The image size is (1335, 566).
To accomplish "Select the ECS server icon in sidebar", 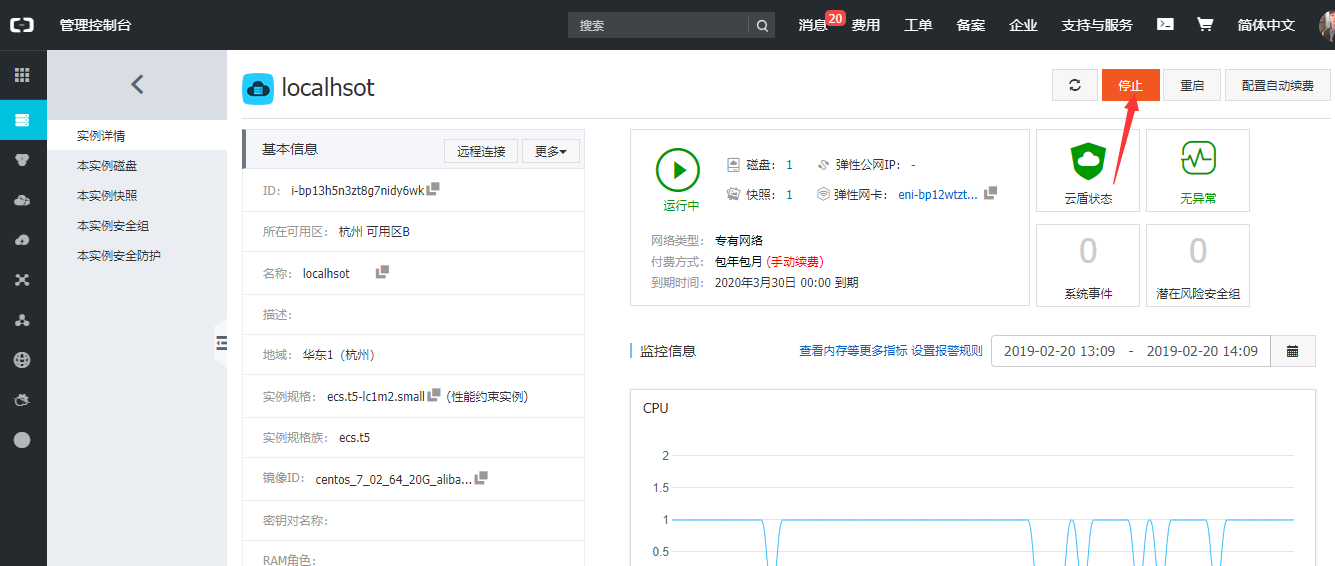I will click(22, 120).
